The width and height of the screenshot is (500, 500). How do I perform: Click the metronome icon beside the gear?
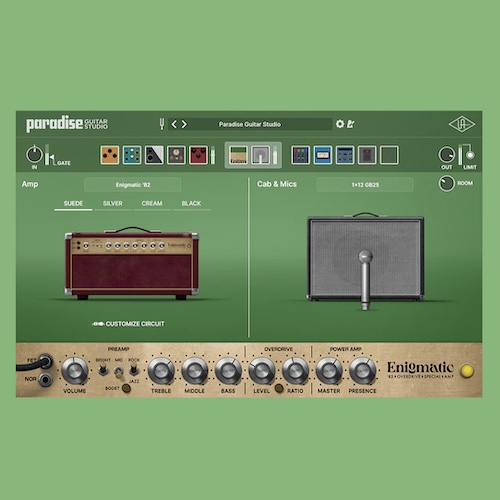click(350, 124)
